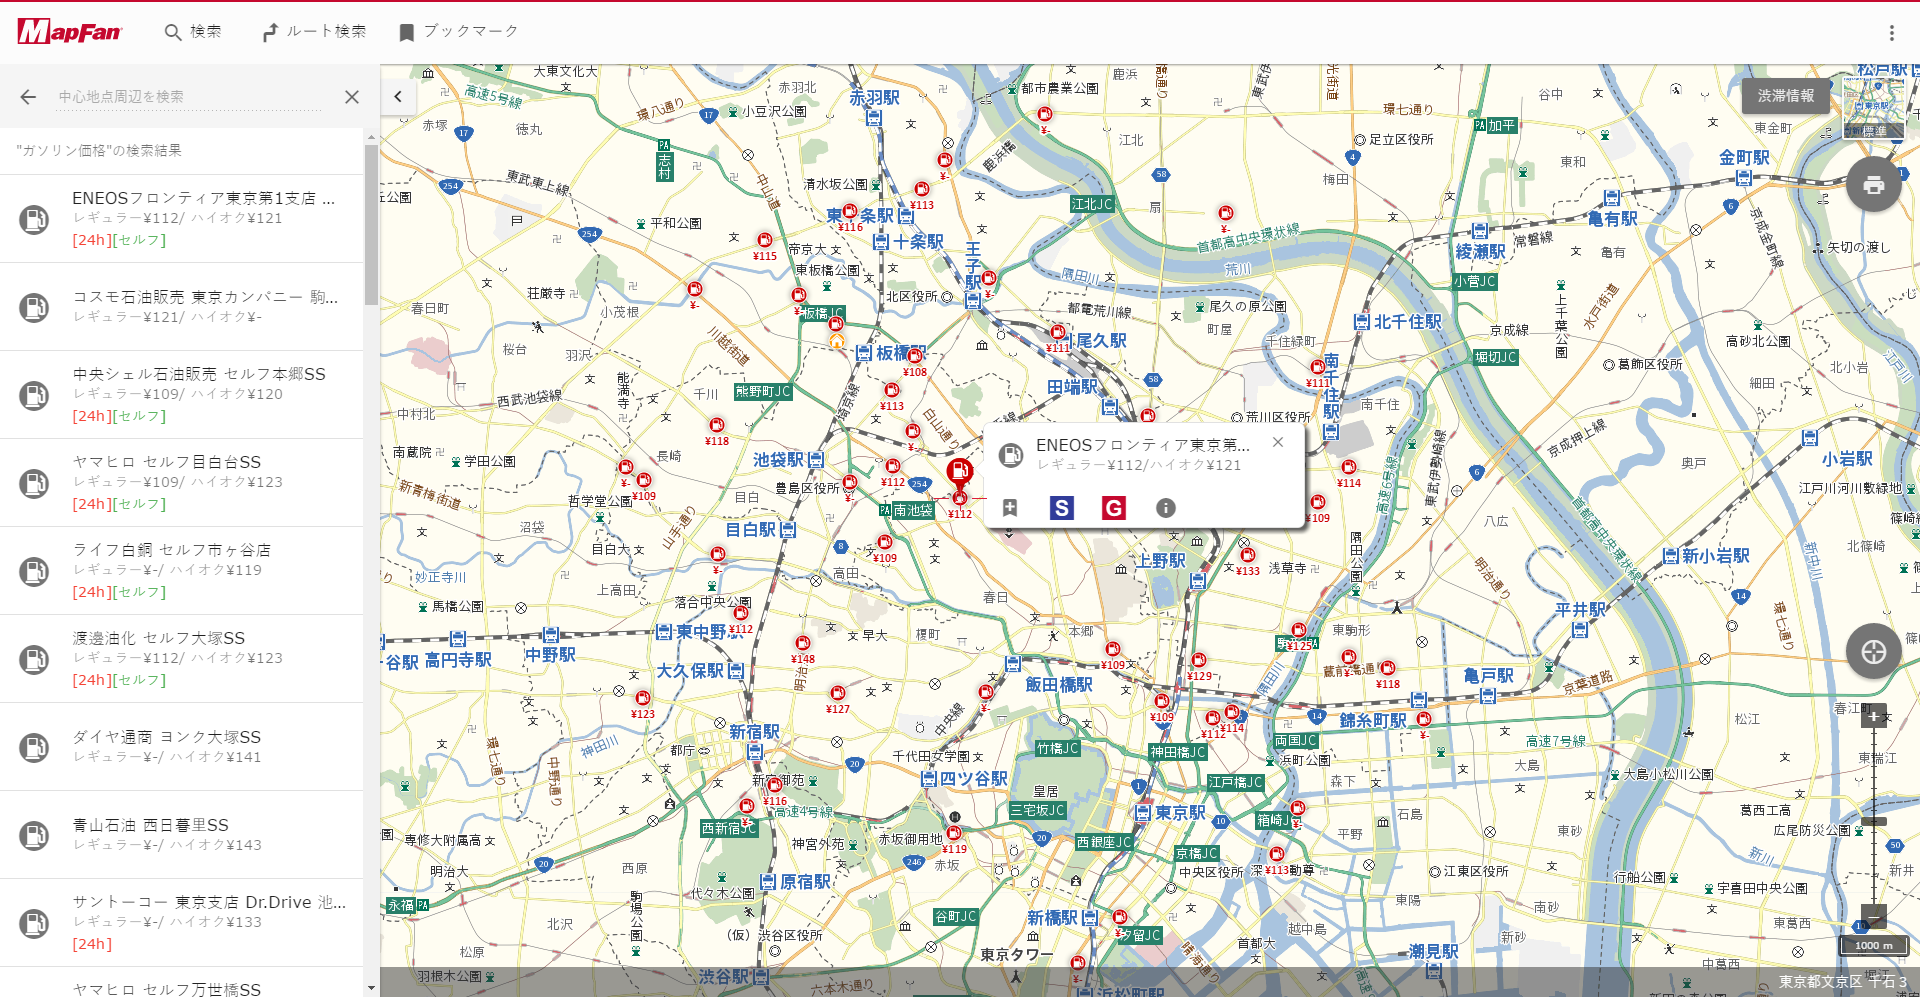Click 新宿駅 station label on map
Viewport: 1920px width, 997px height.
[754, 732]
